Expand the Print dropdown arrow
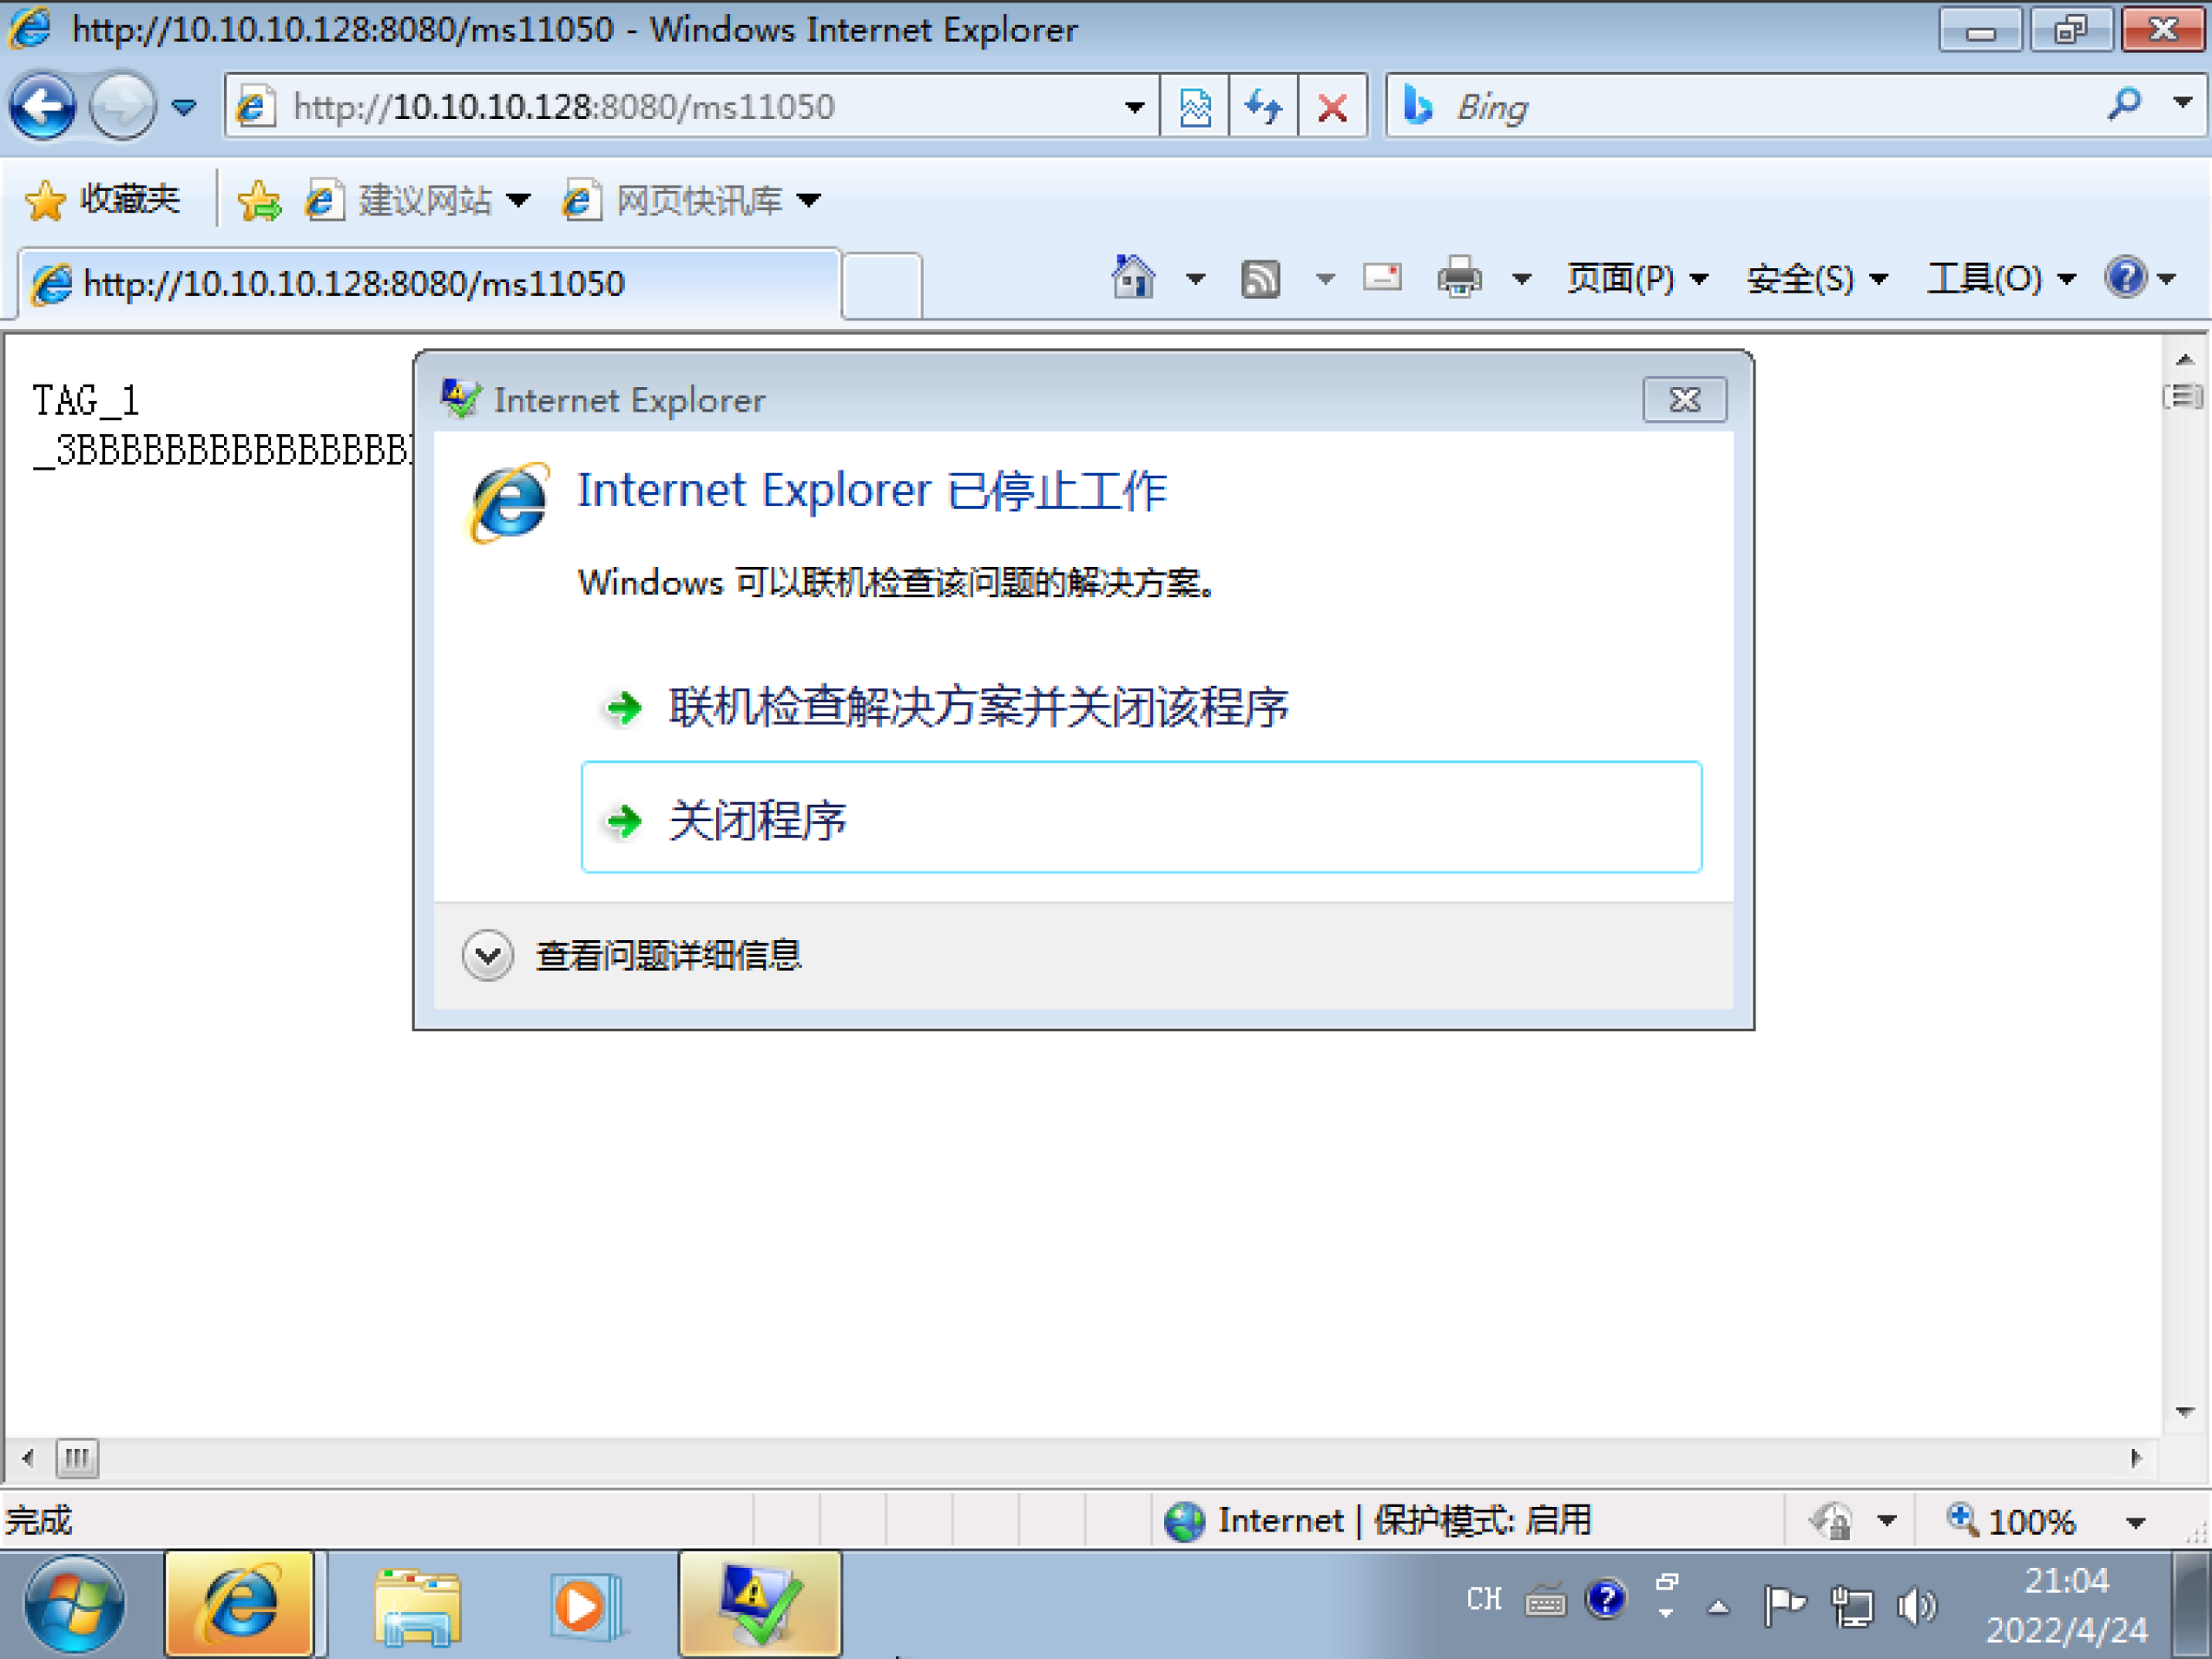The height and width of the screenshot is (1659, 2212). click(x=1521, y=279)
